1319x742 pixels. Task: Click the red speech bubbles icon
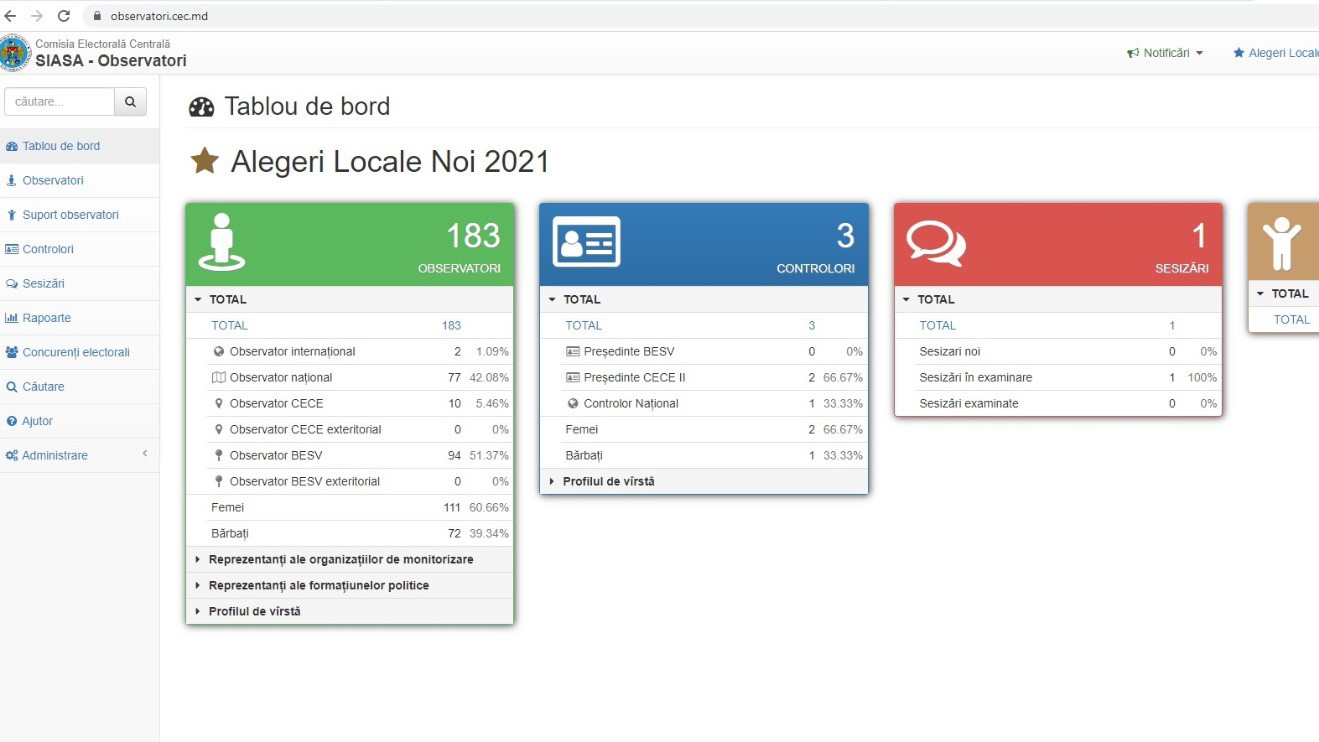(x=935, y=243)
